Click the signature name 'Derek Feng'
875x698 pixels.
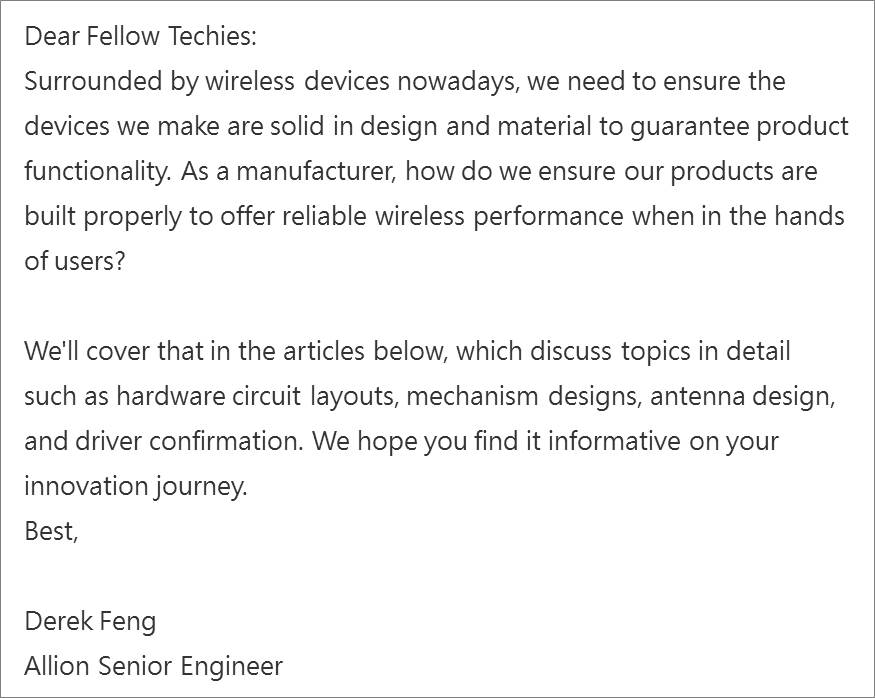(x=90, y=622)
